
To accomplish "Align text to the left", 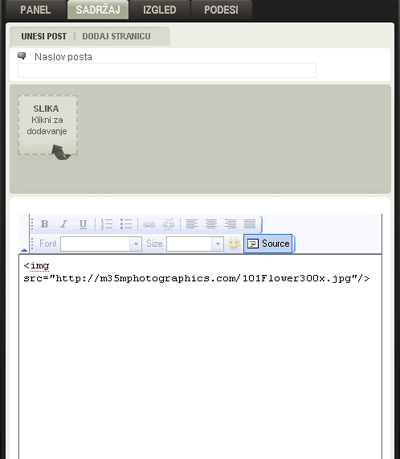I will pos(192,224).
